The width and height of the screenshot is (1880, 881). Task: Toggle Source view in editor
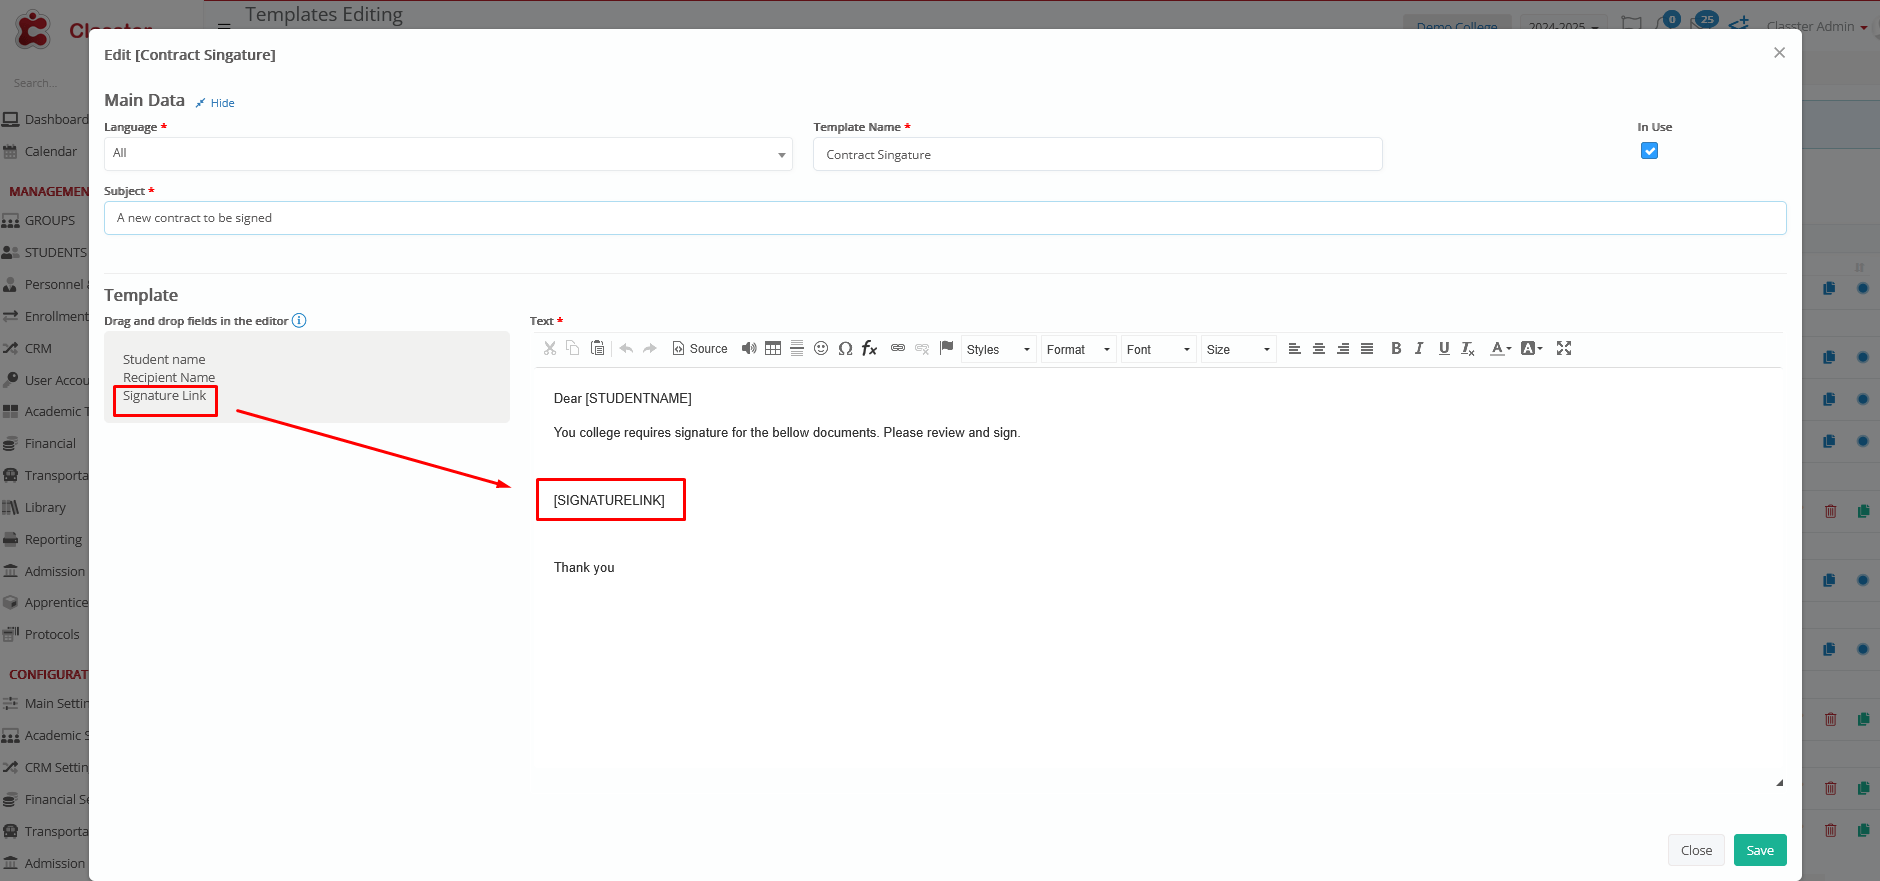pyautogui.click(x=700, y=349)
